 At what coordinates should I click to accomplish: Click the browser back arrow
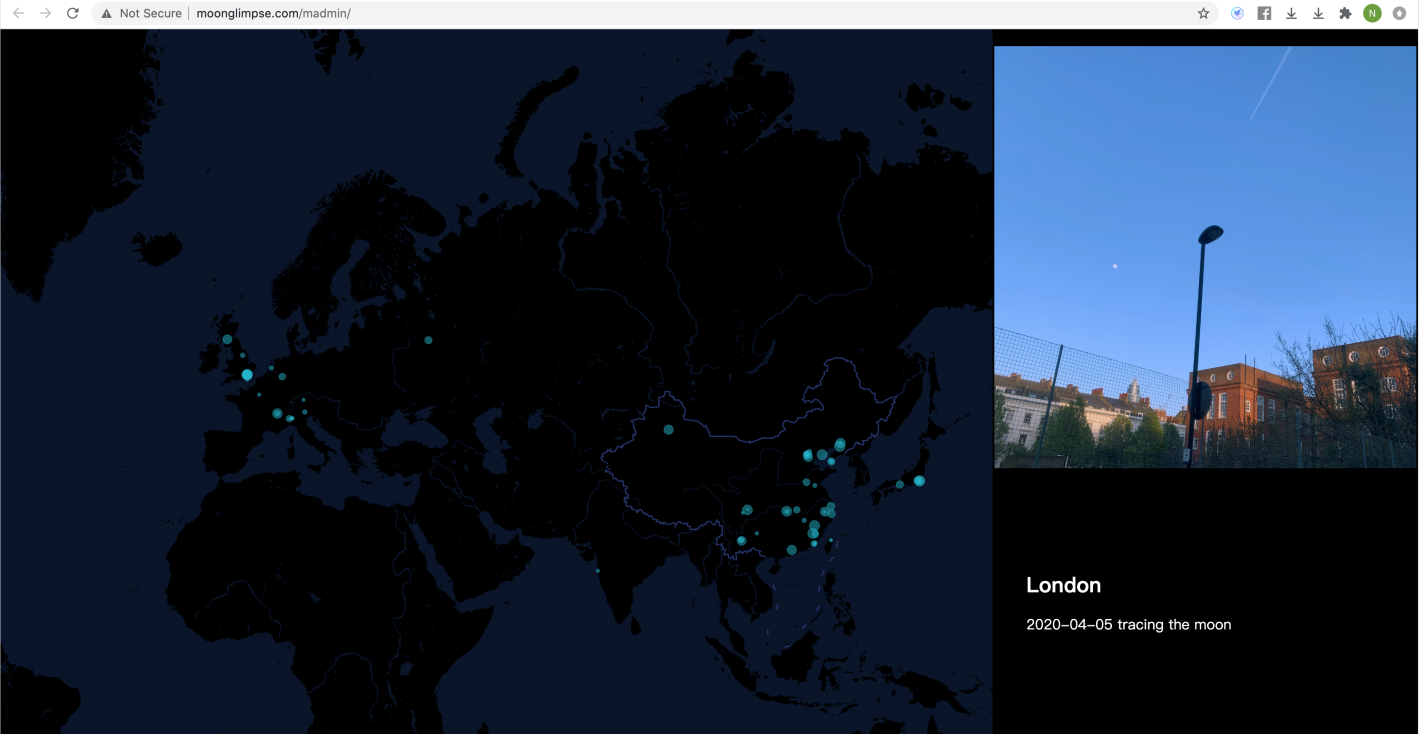(x=18, y=13)
